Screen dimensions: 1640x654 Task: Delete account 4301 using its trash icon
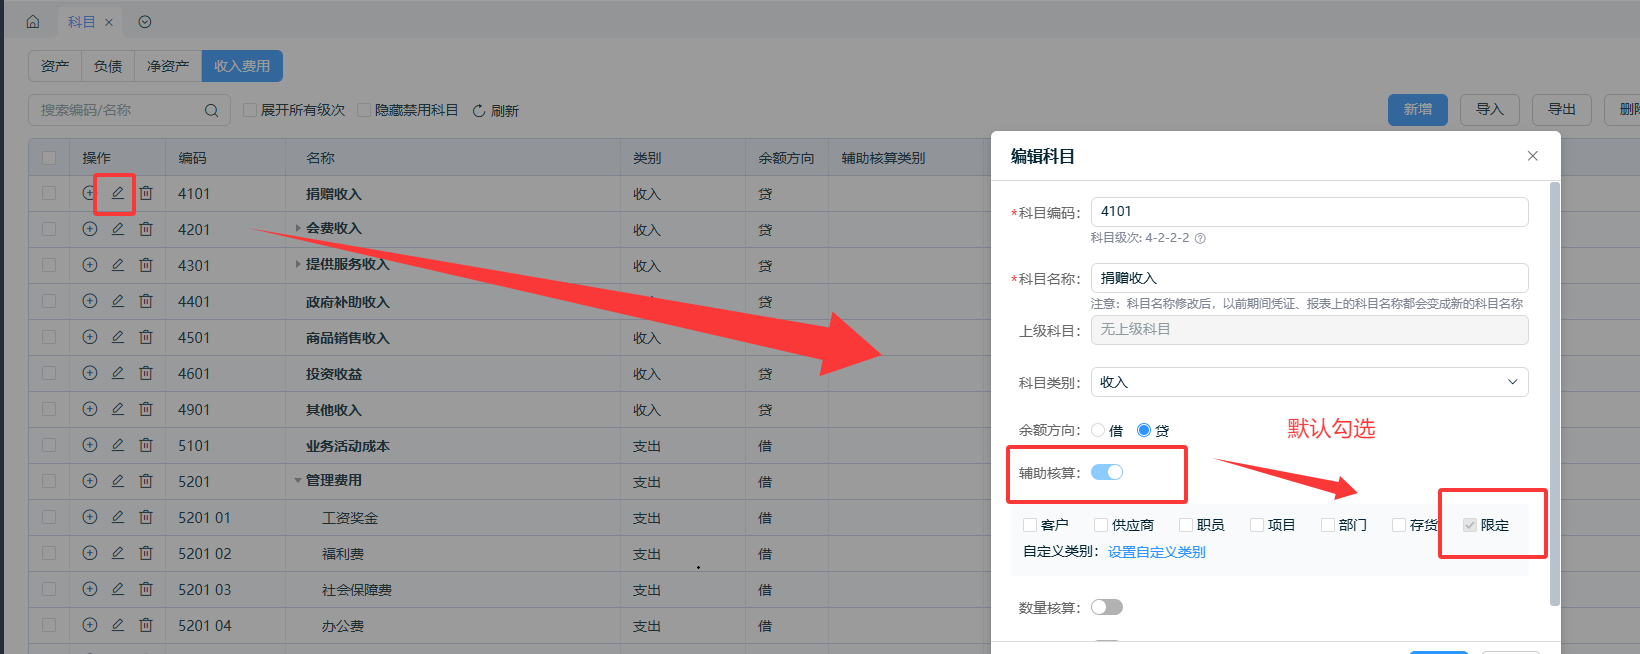pos(146,265)
